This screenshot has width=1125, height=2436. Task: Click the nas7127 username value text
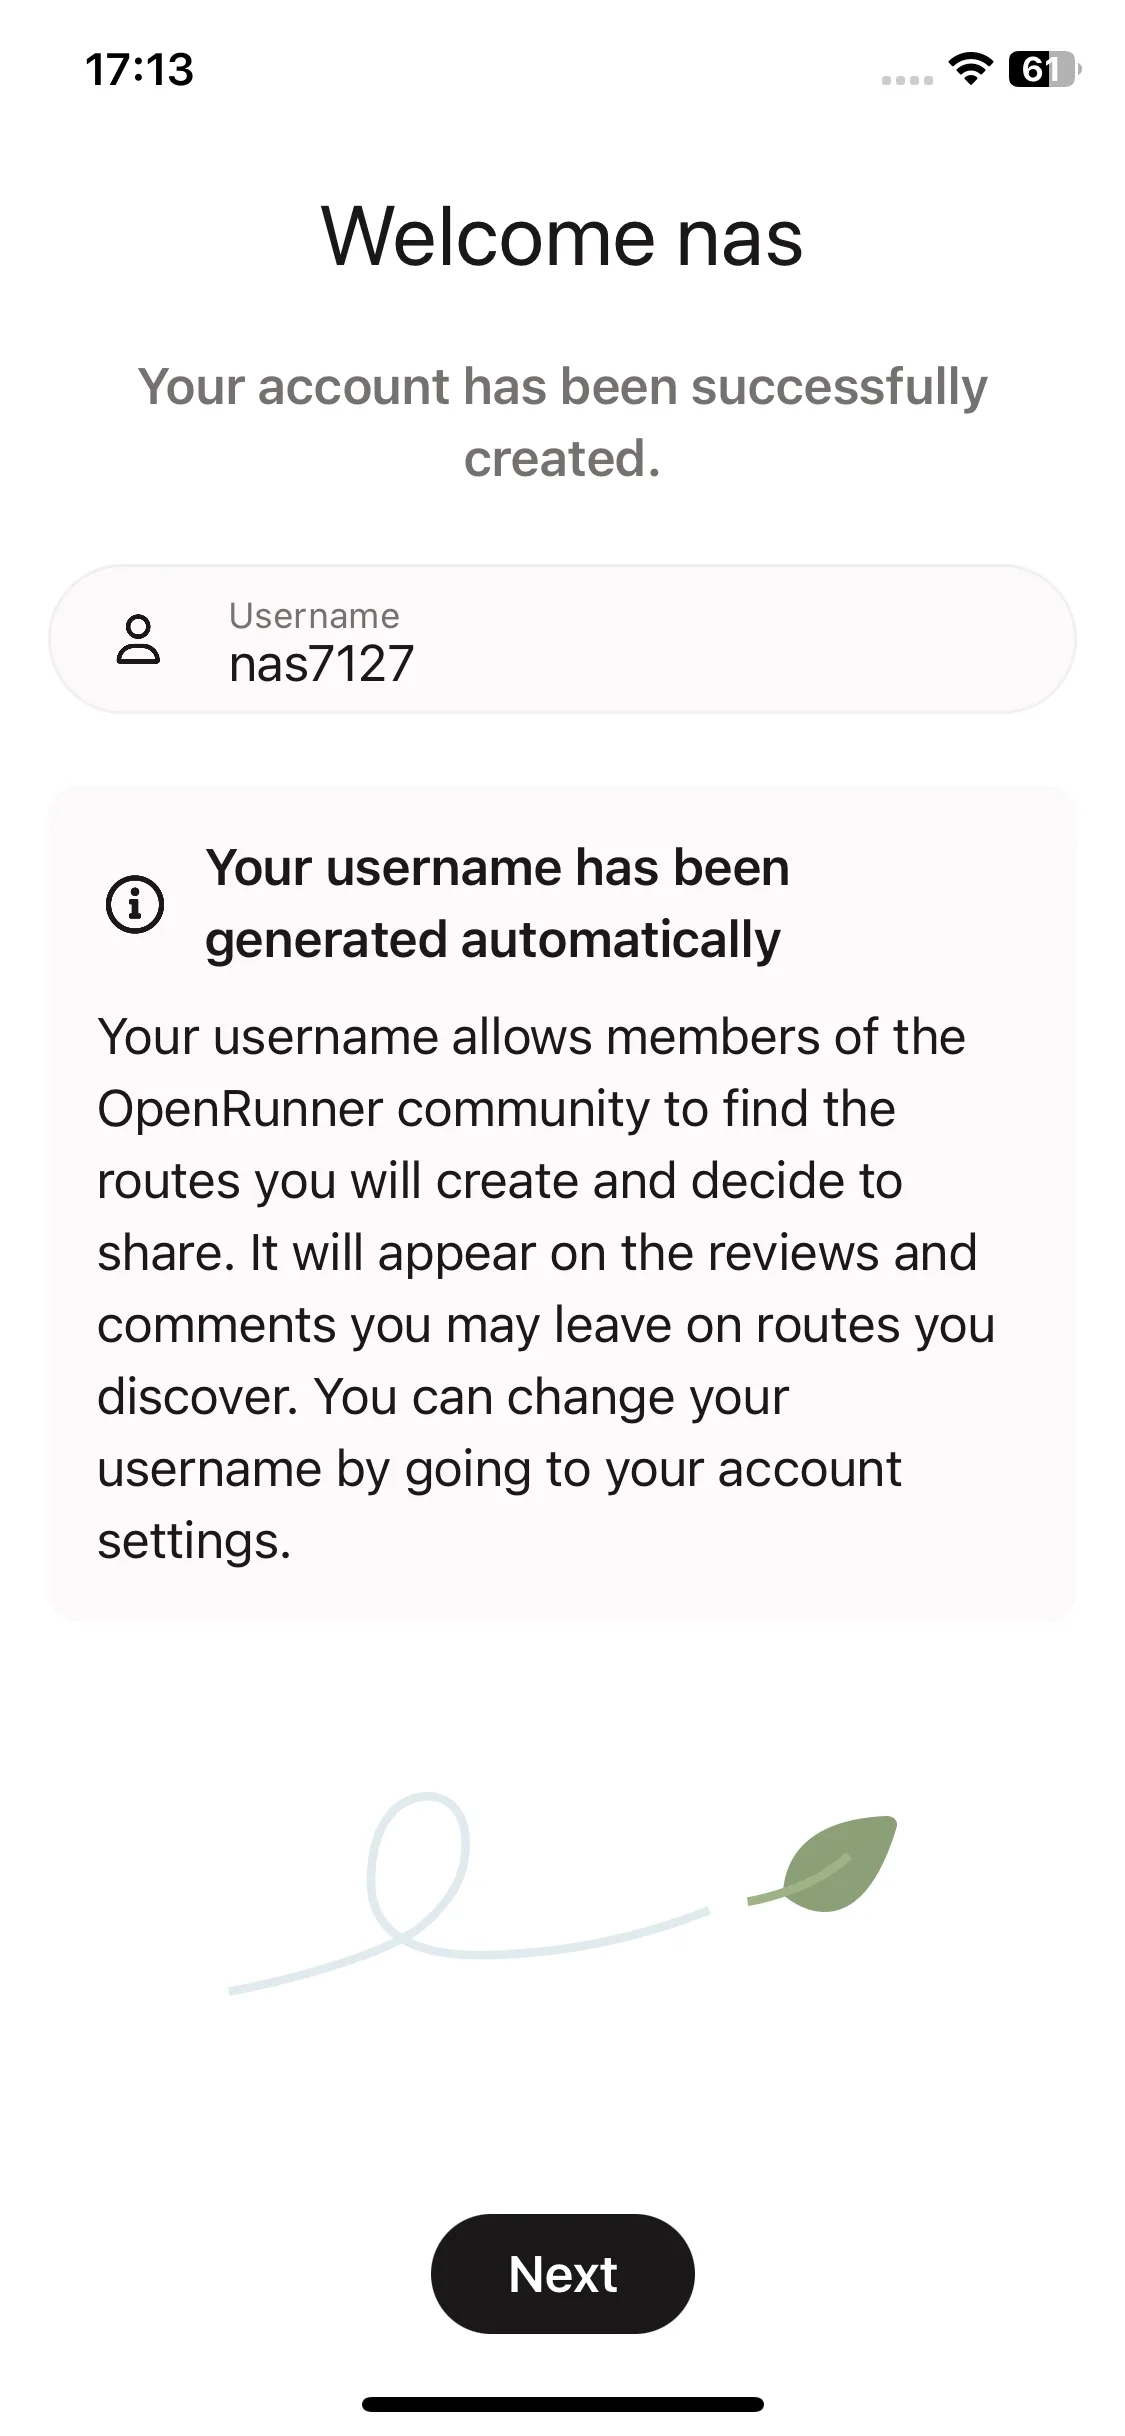pos(321,664)
